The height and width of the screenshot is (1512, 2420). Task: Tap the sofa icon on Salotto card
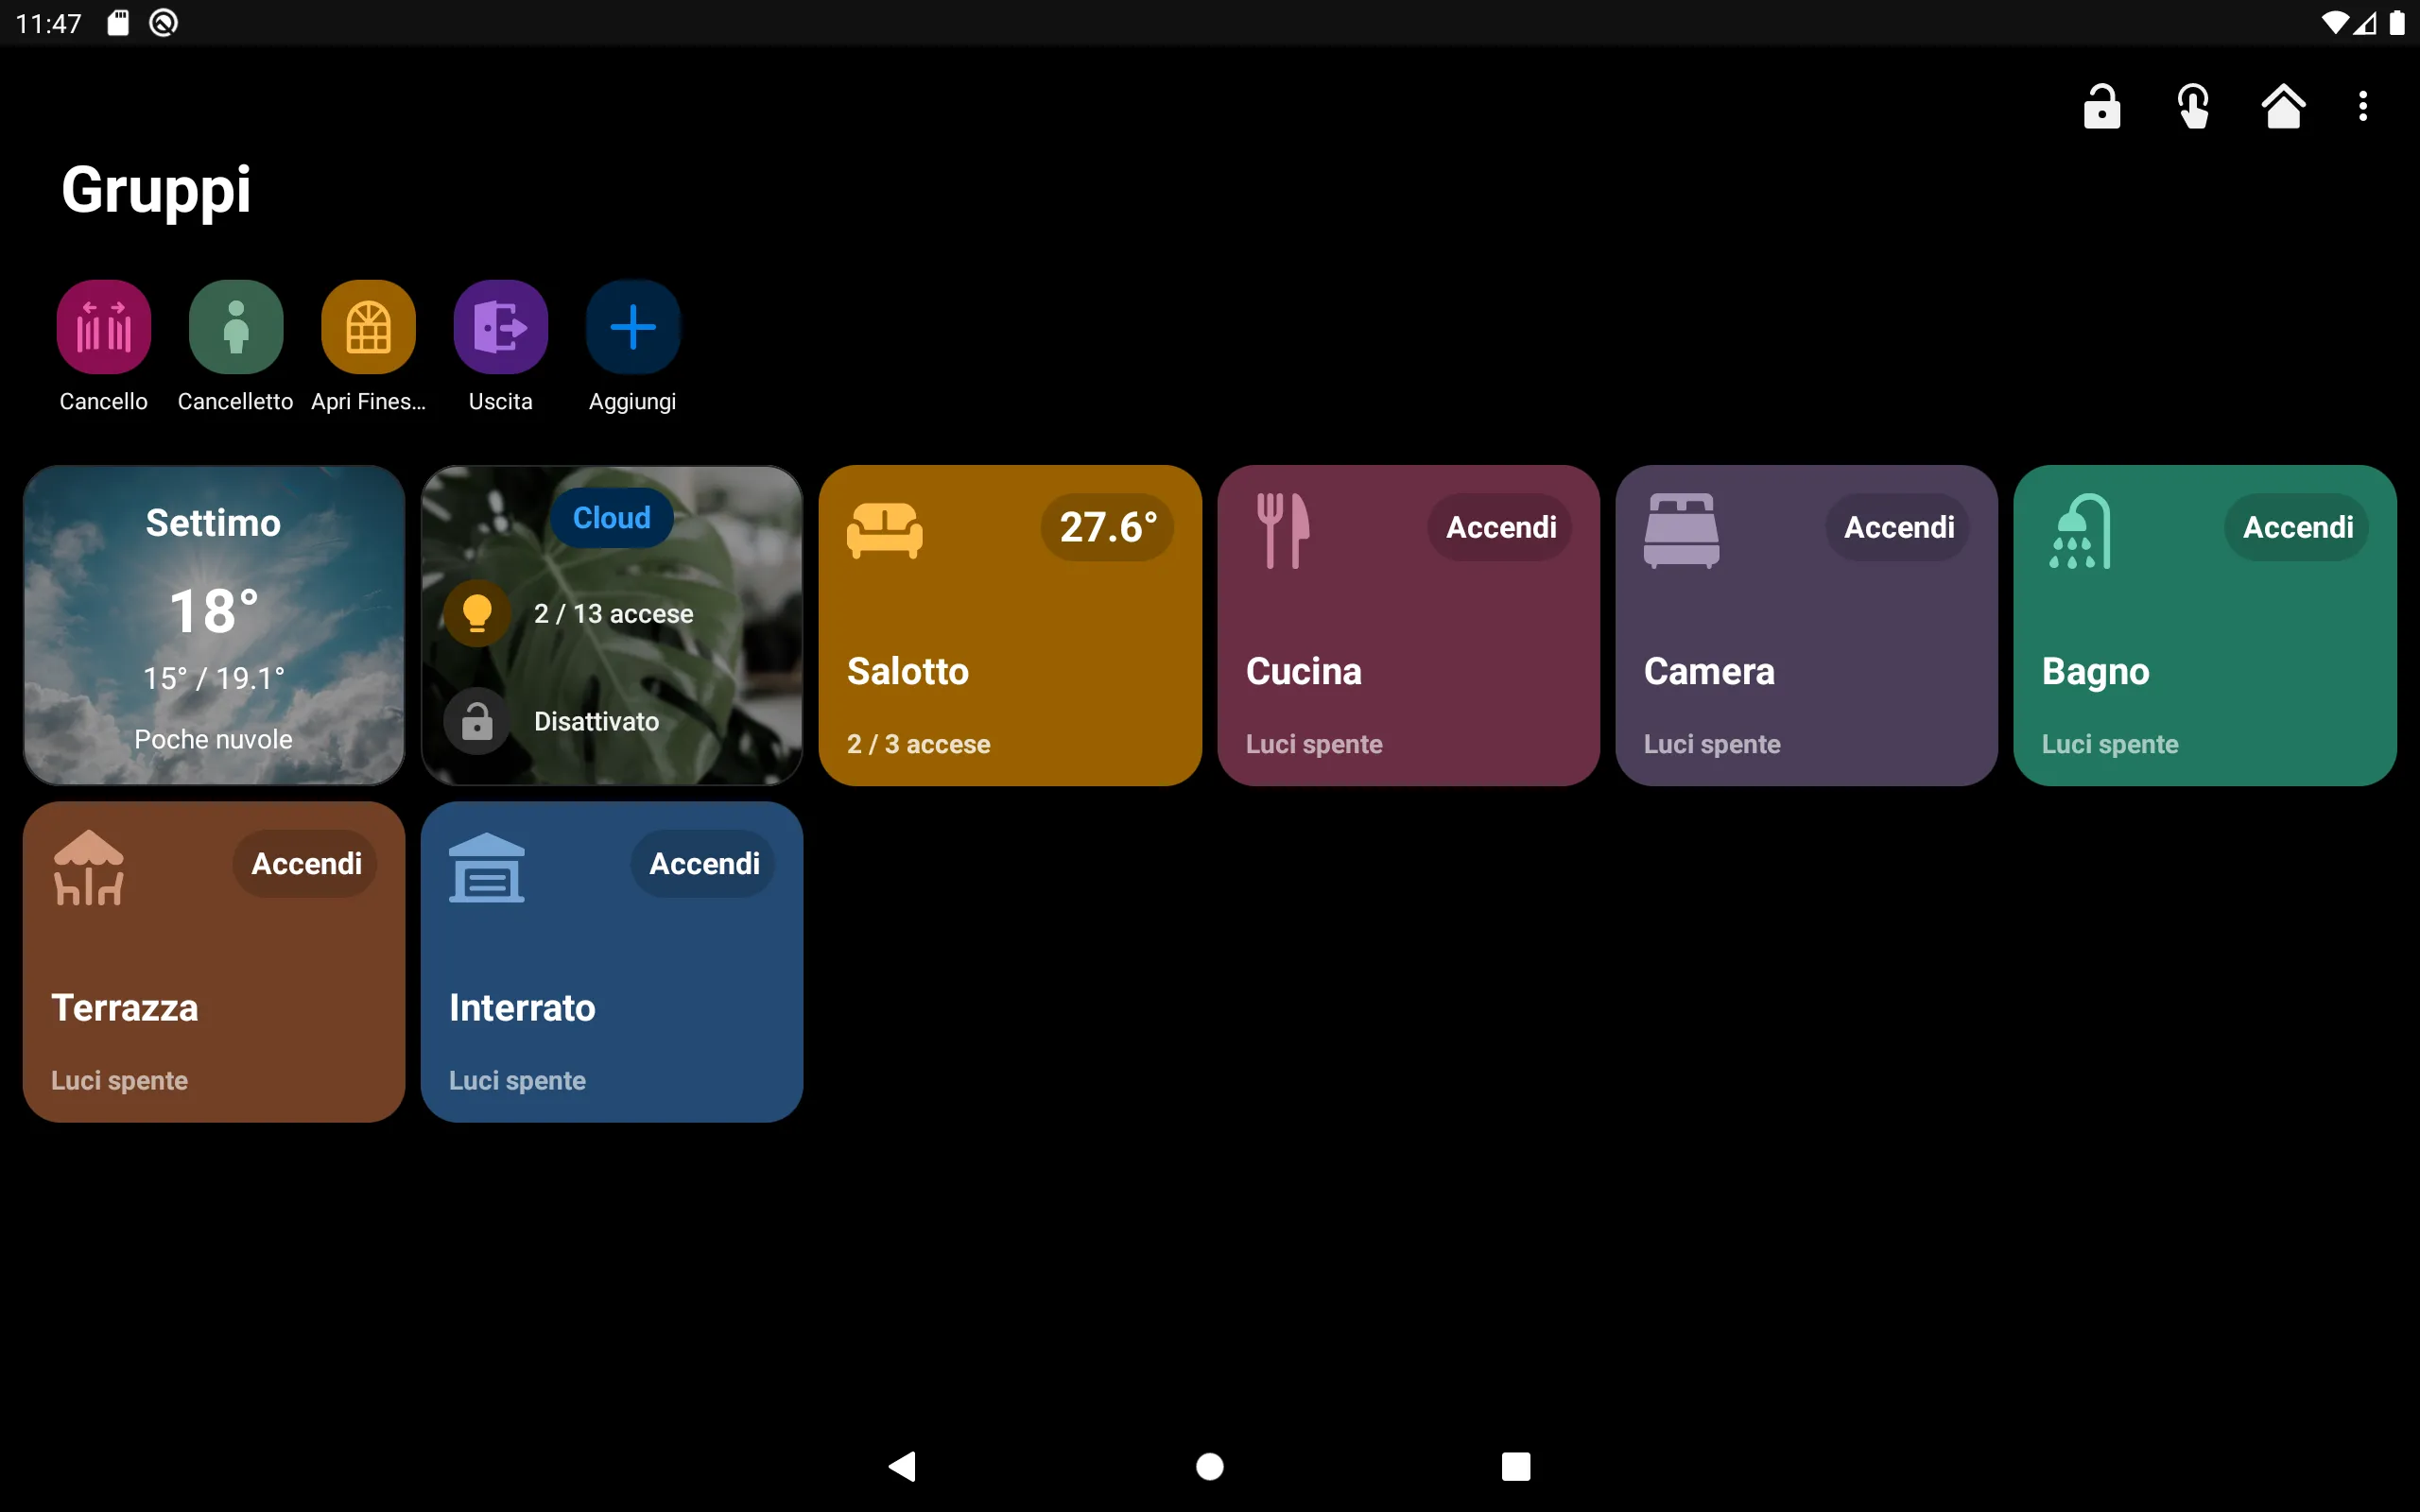(x=884, y=530)
